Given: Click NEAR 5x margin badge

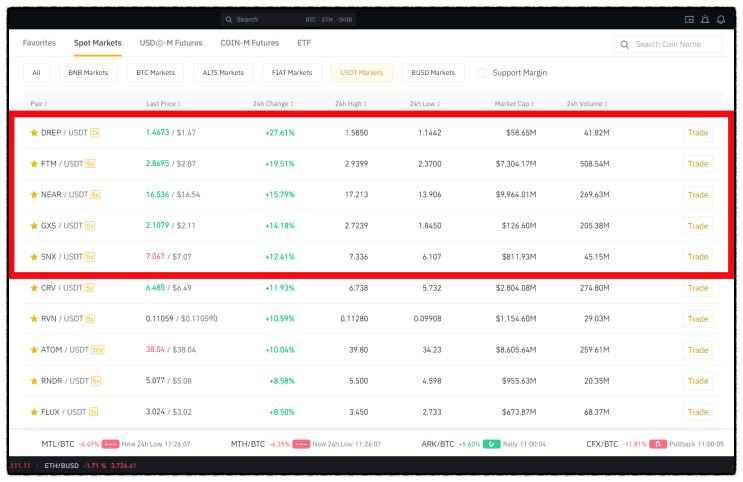Looking at the screenshot, I should (x=95, y=195).
